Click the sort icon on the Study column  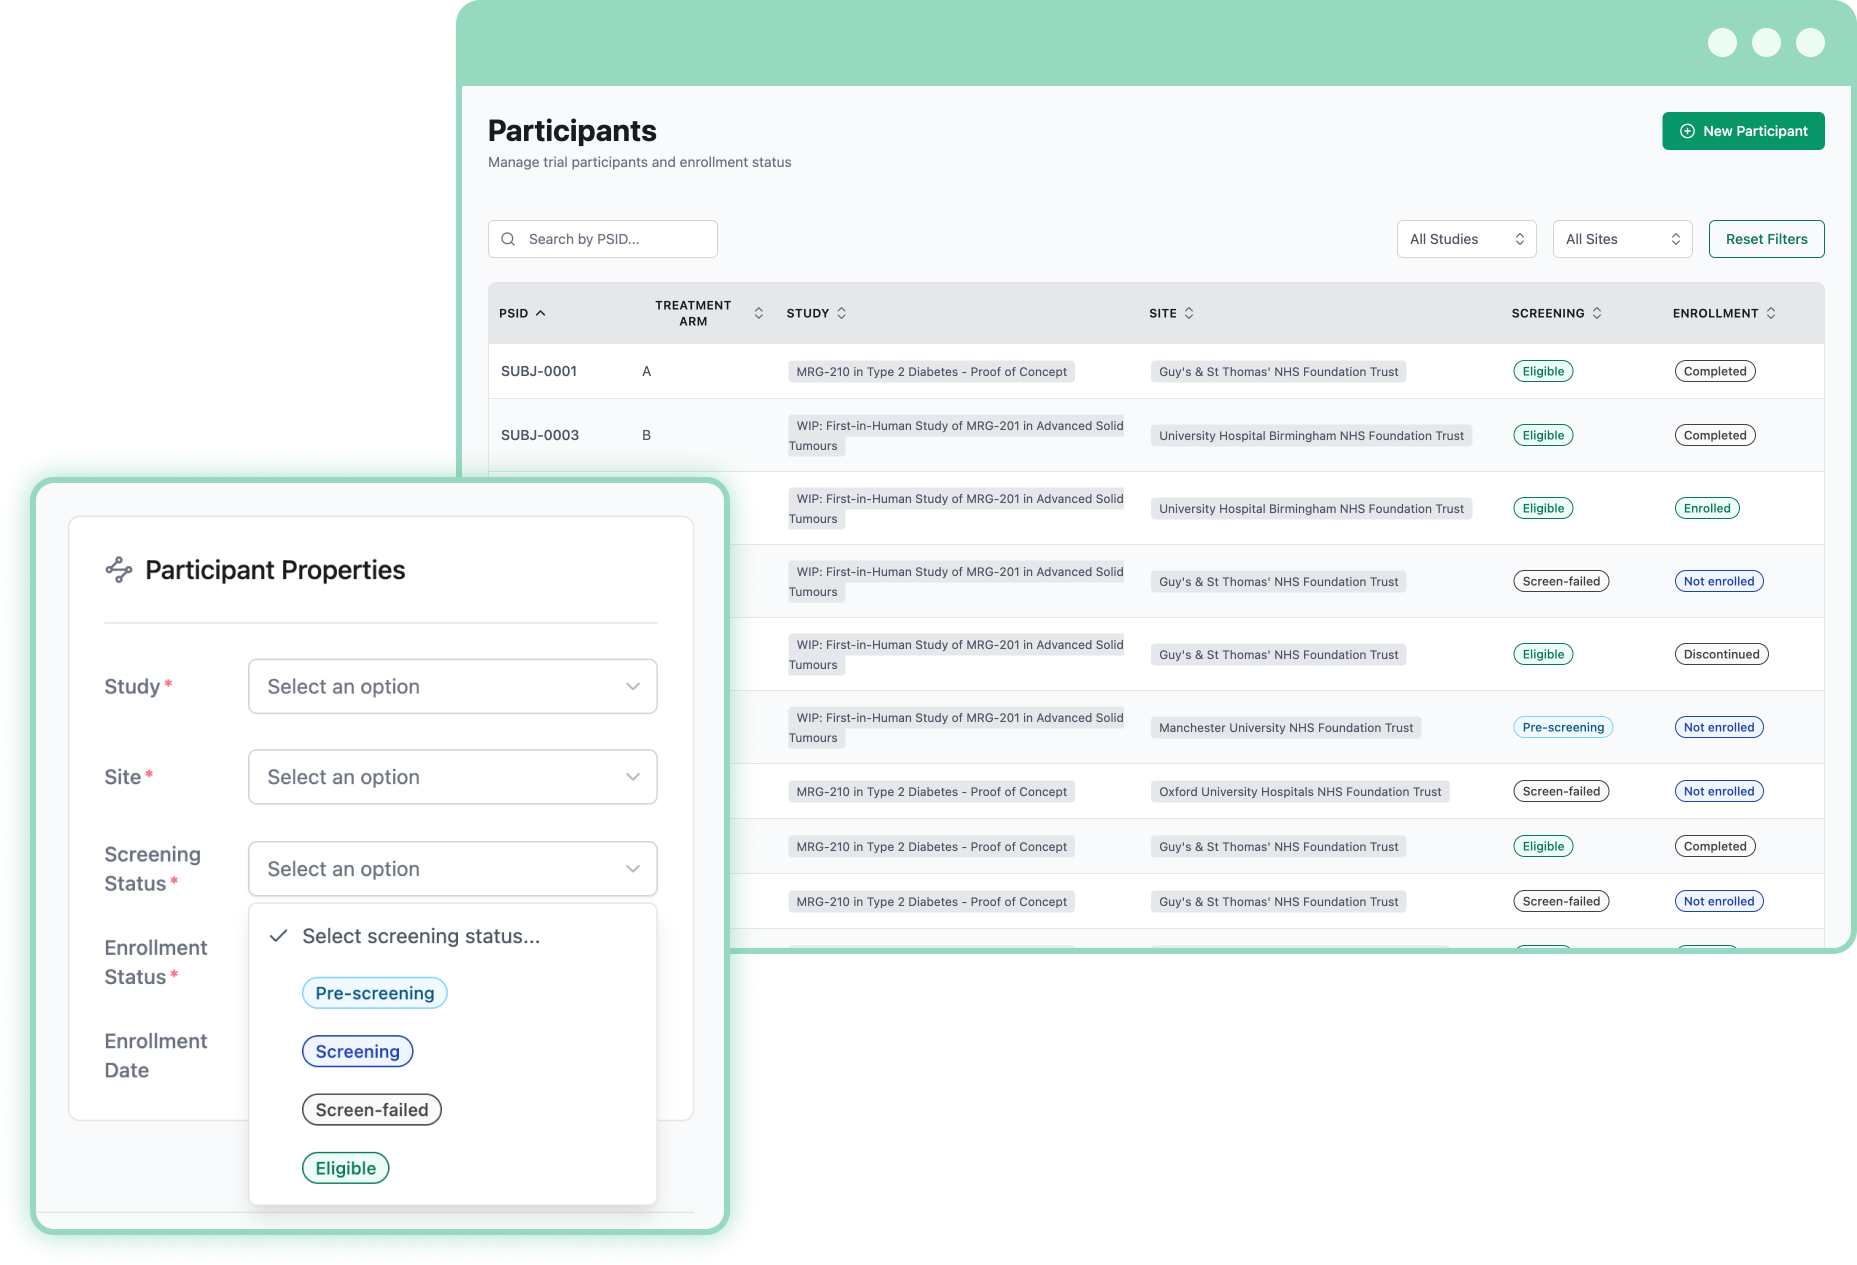(x=840, y=313)
